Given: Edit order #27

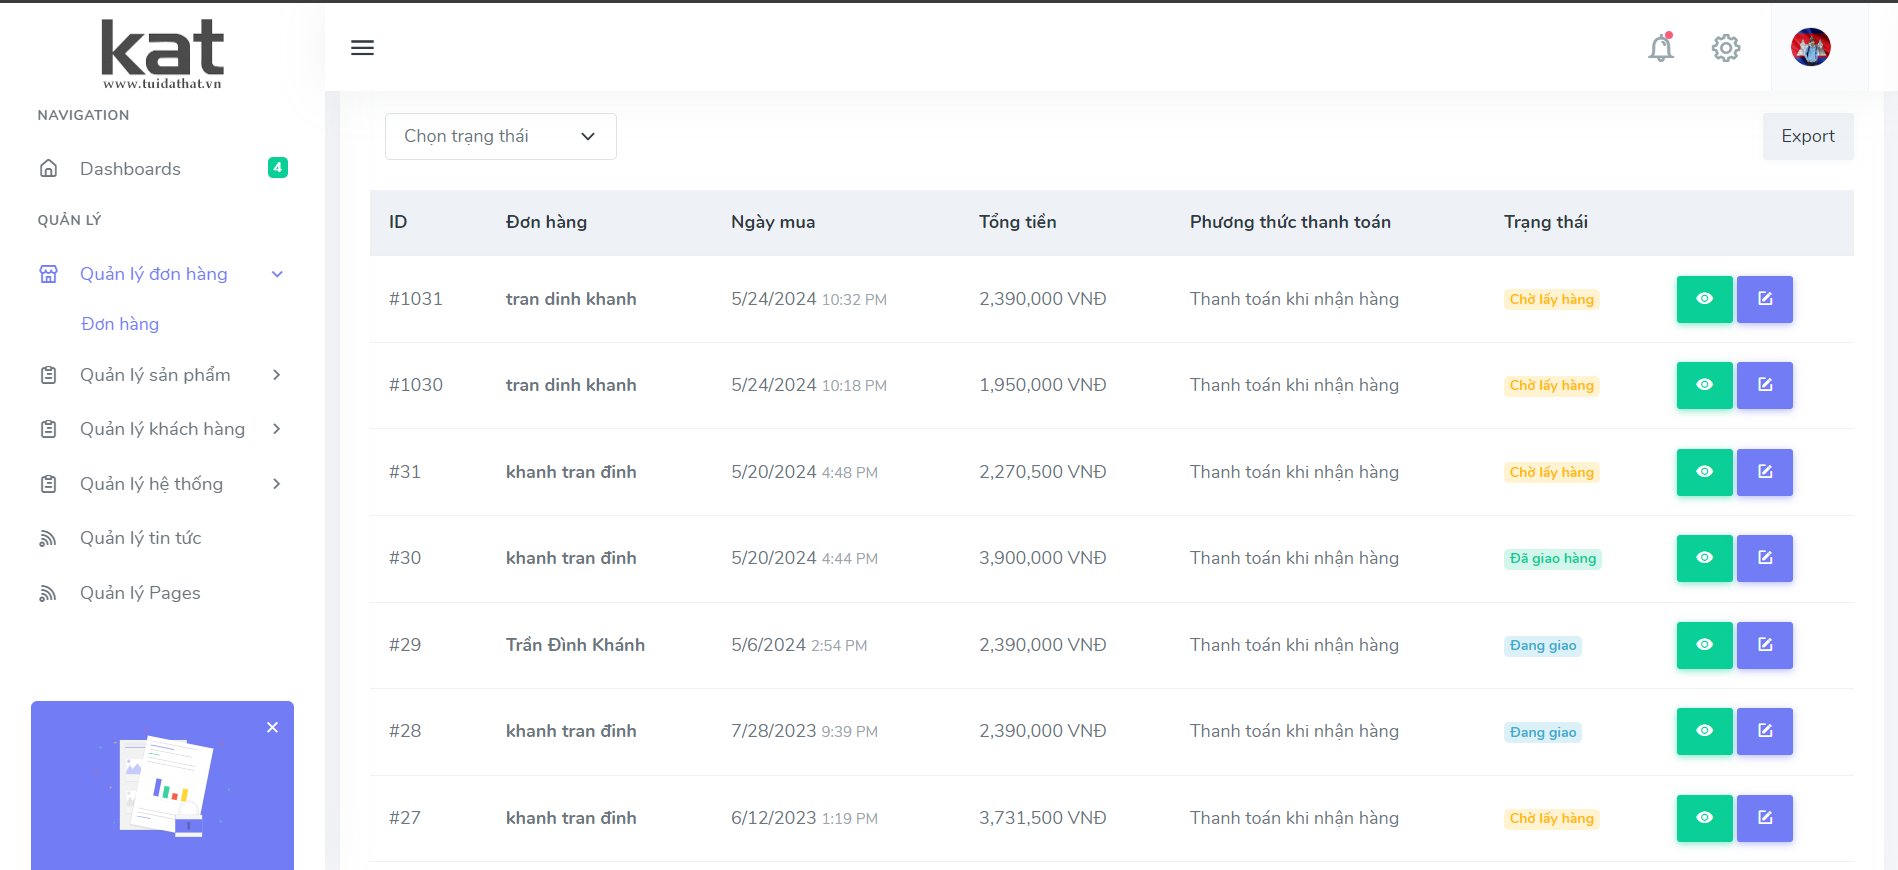Looking at the screenshot, I should [x=1765, y=818].
